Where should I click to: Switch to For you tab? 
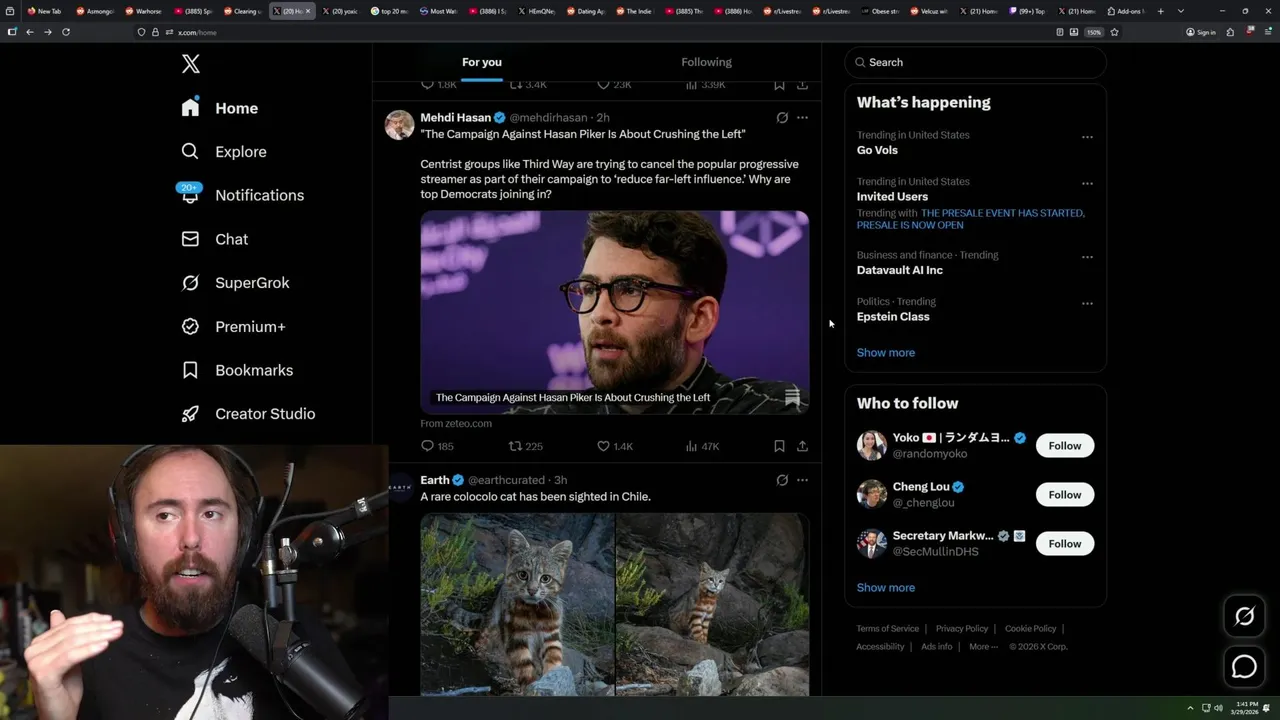[x=482, y=62]
